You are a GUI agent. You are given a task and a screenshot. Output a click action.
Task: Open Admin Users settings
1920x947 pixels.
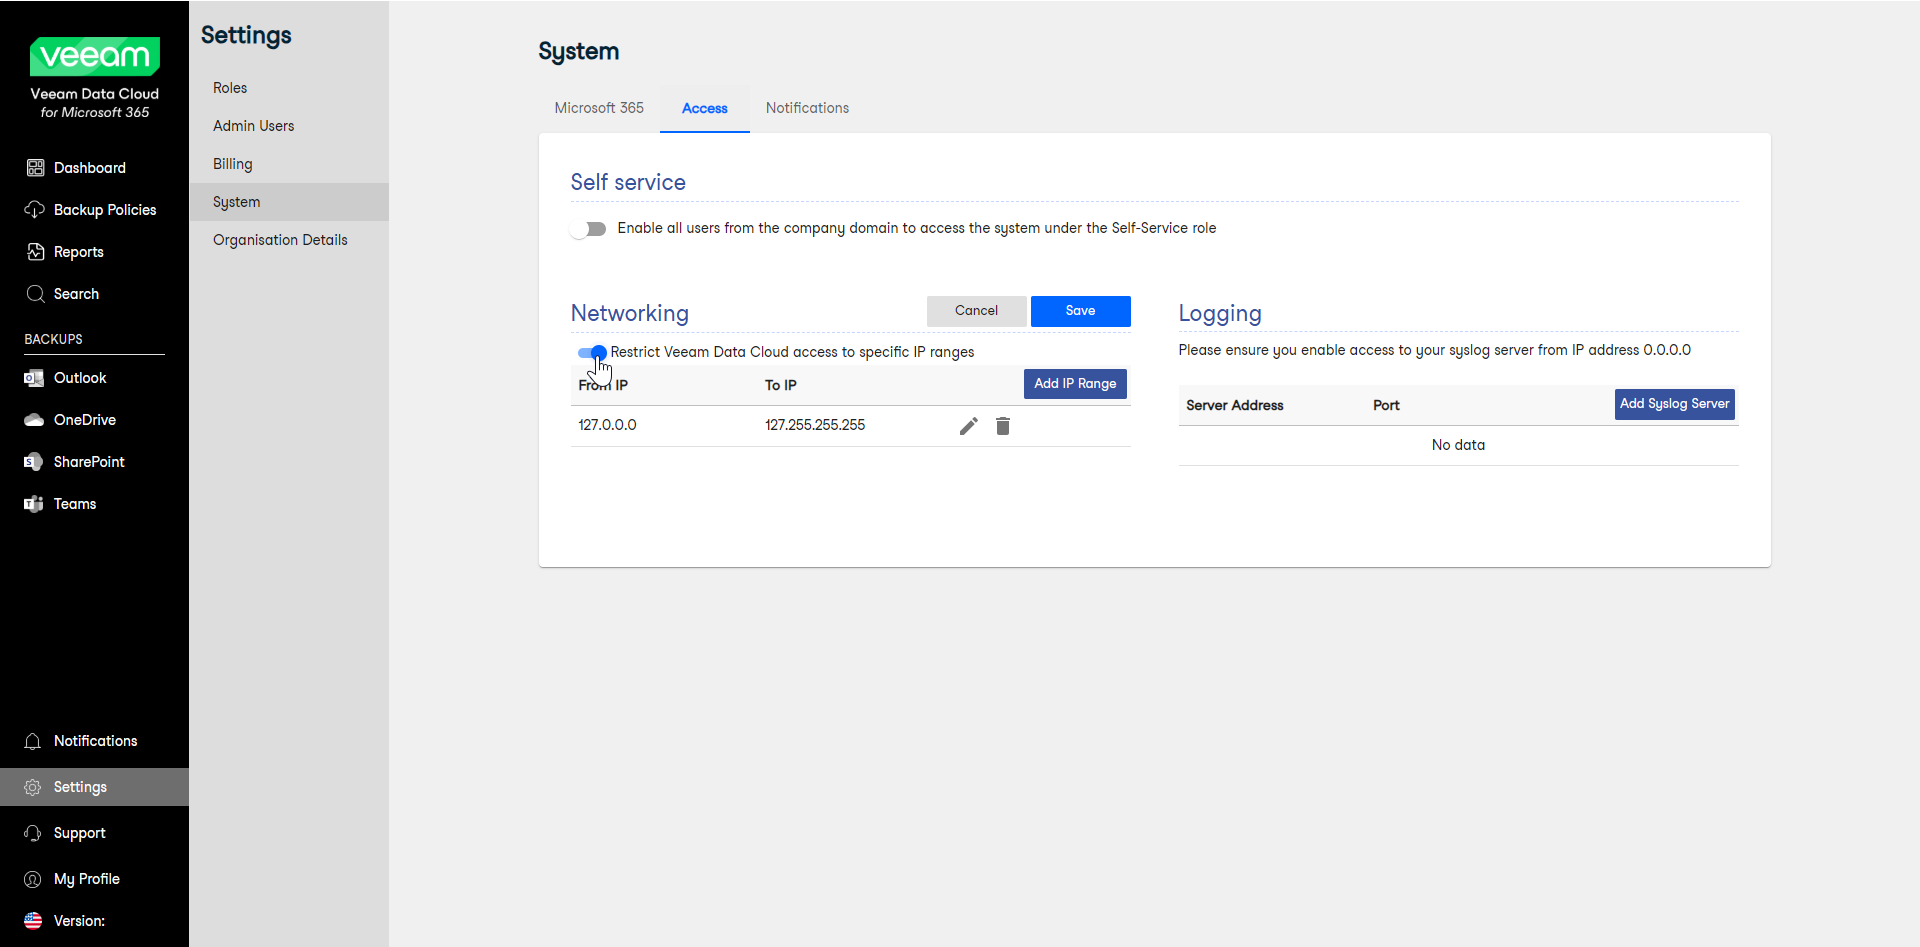point(254,126)
